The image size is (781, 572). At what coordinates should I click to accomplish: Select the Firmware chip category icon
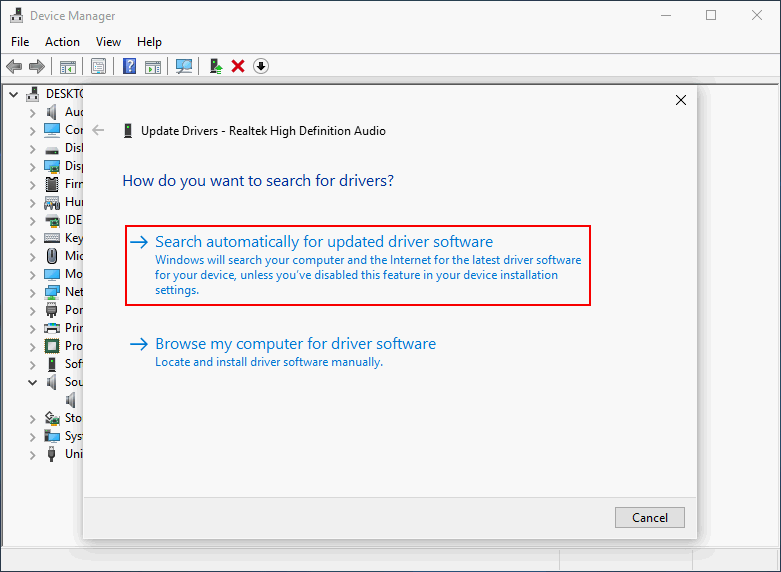[52, 184]
